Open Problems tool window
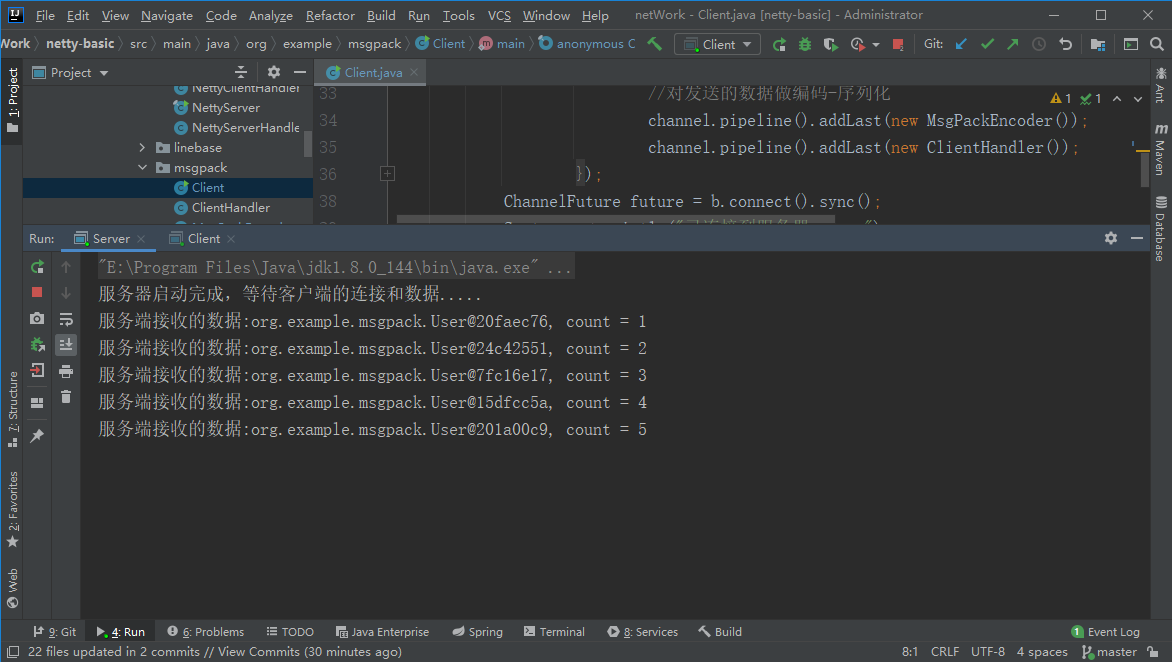 pos(206,632)
